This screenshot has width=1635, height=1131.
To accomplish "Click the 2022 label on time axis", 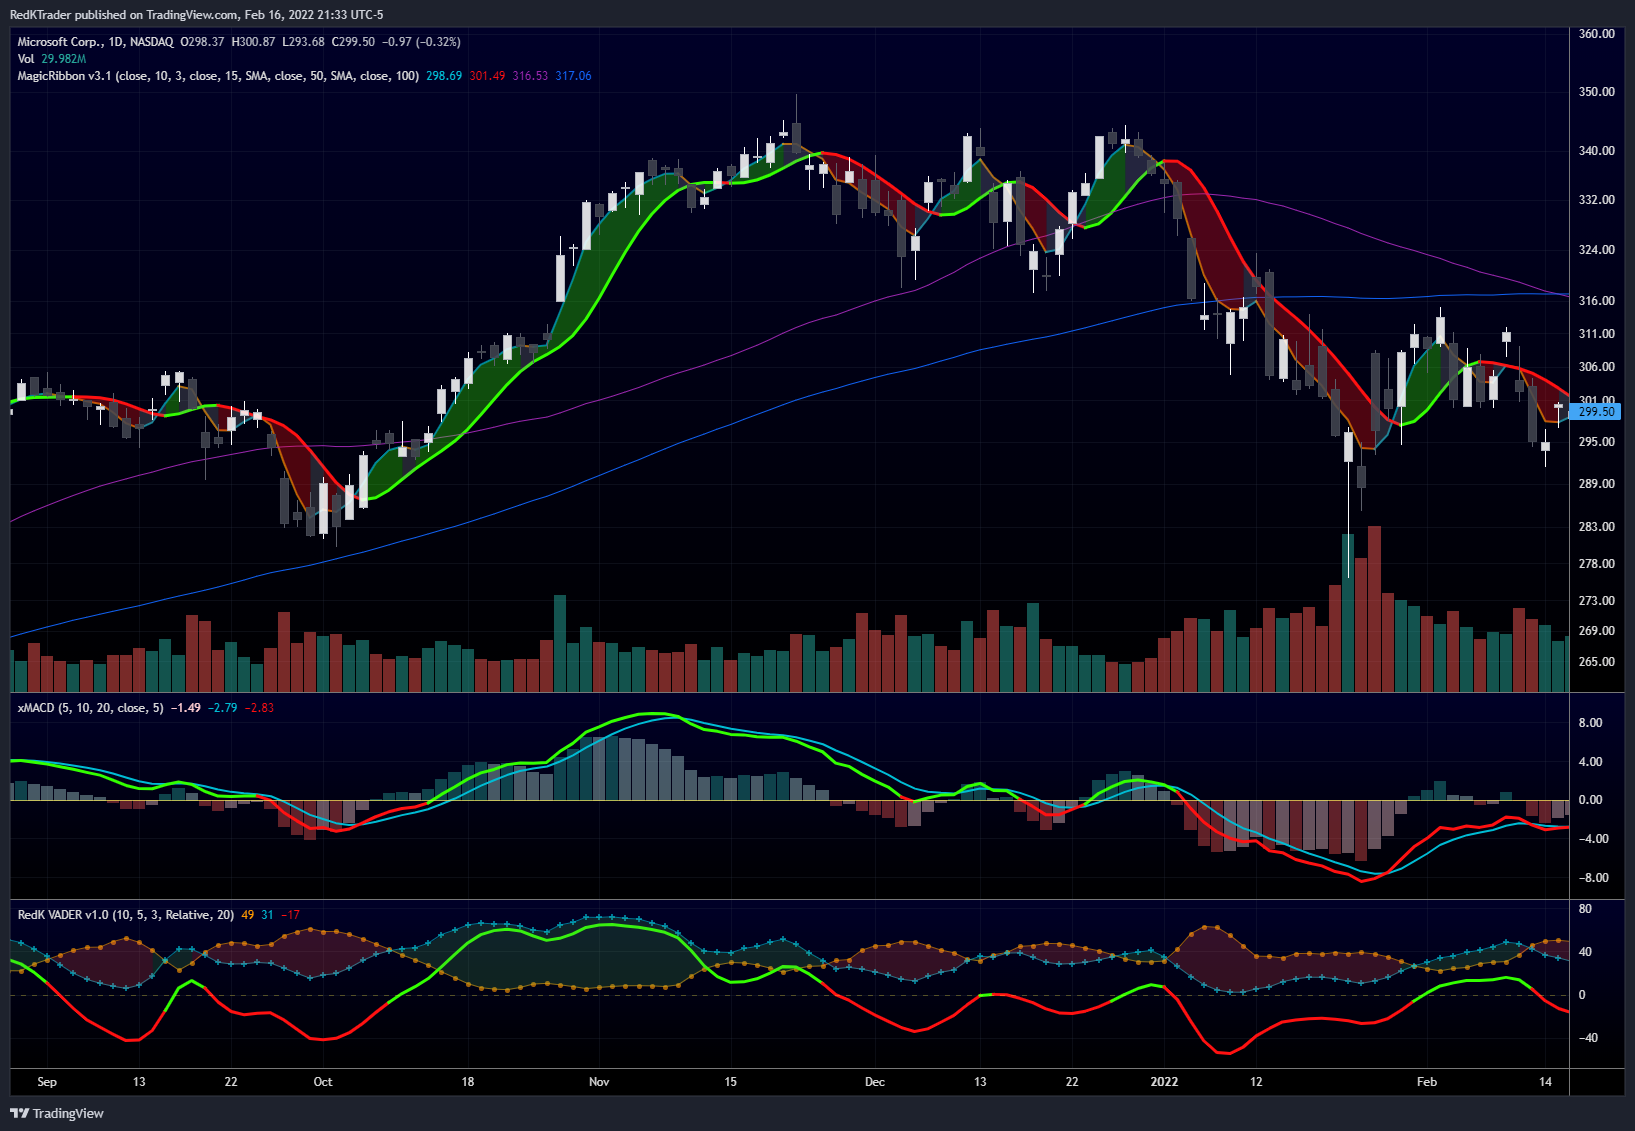I will (1164, 1082).
